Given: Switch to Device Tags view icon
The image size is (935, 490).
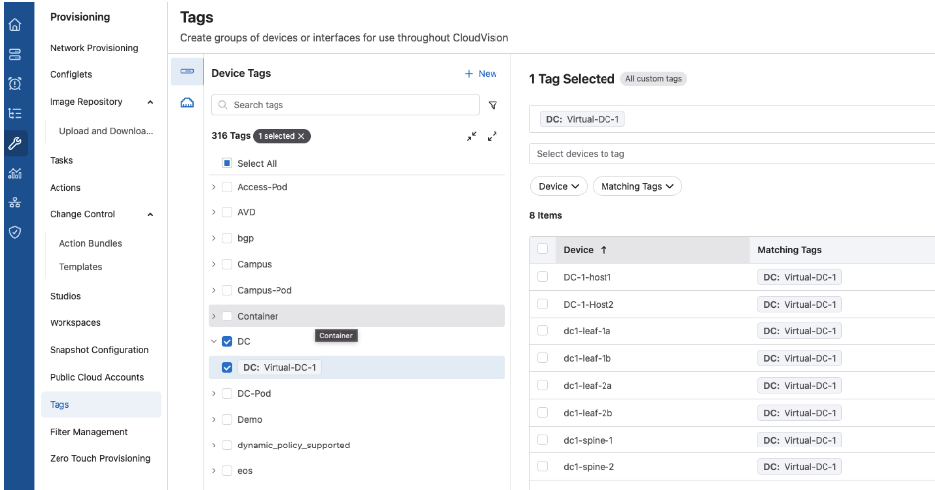Looking at the screenshot, I should [187, 72].
